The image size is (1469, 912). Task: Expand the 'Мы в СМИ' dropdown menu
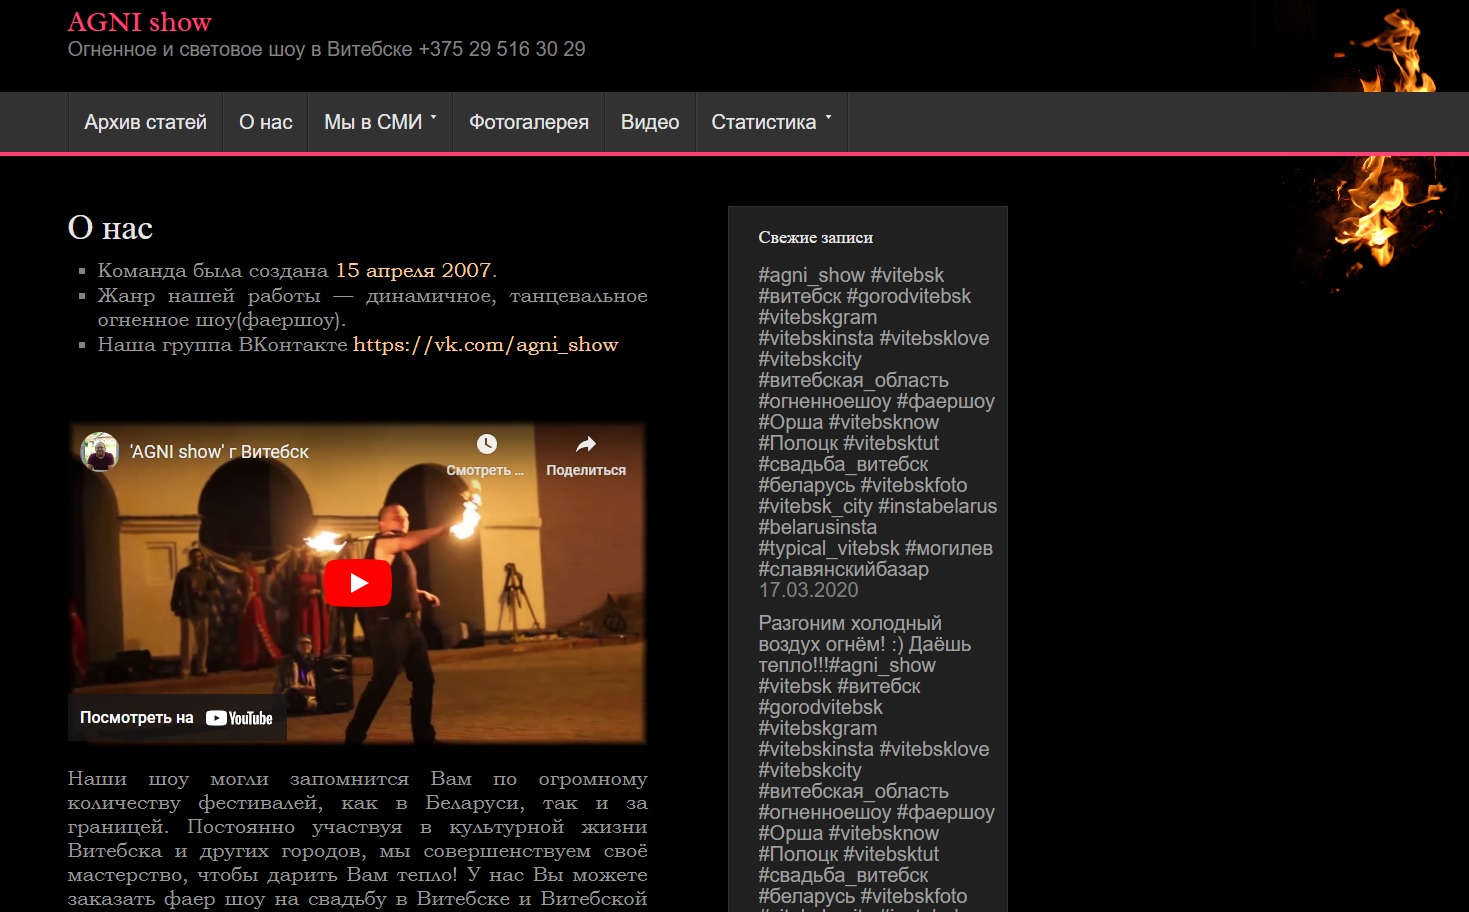coord(381,122)
